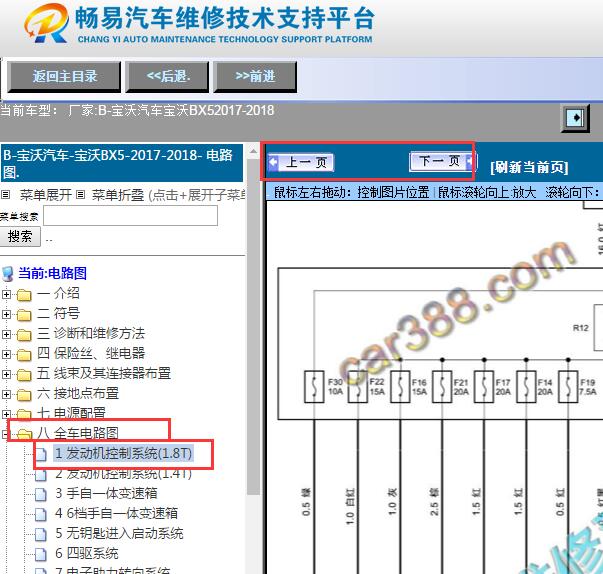Open folder icon for 一 介绍
Screen dimensions: 603x574
[24, 295]
